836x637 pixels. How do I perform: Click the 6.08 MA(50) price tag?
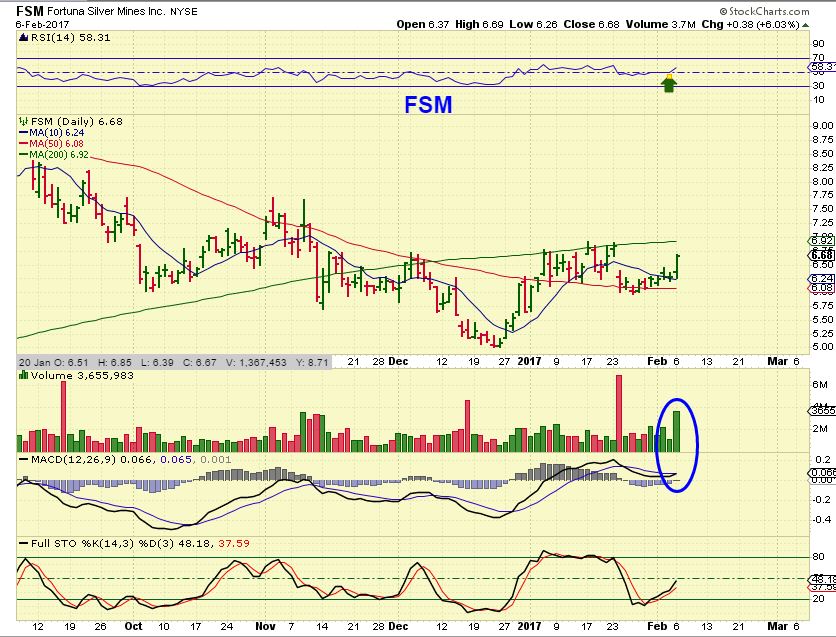click(x=823, y=288)
